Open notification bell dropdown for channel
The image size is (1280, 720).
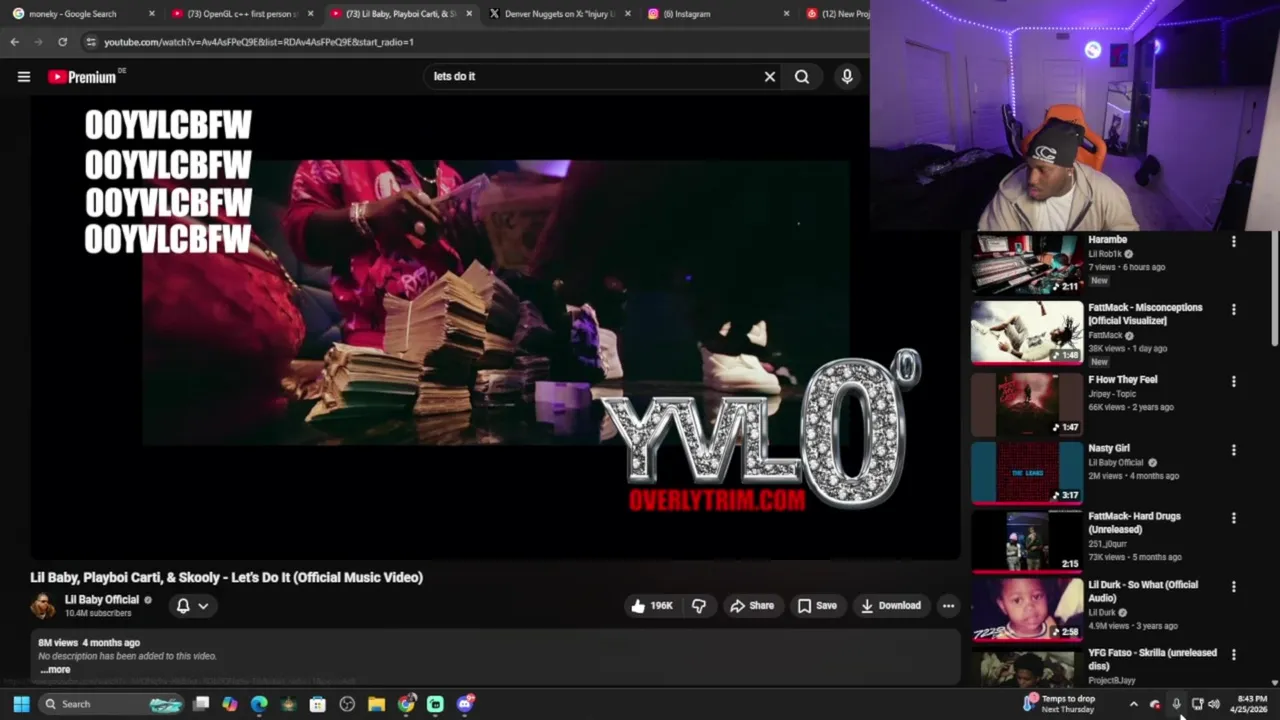tap(192, 605)
